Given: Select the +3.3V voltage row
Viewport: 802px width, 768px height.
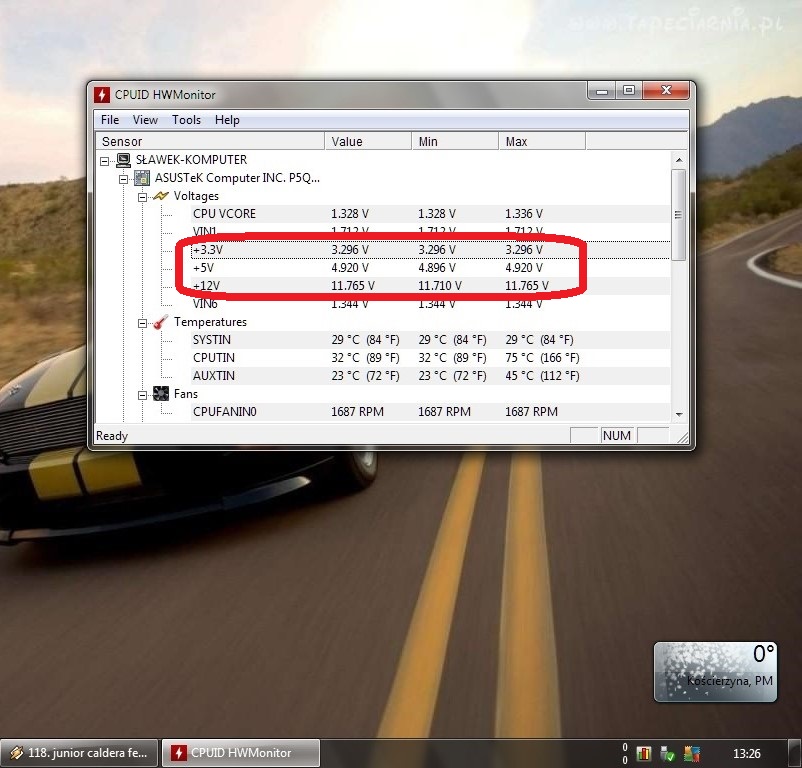Looking at the screenshot, I should [430, 250].
